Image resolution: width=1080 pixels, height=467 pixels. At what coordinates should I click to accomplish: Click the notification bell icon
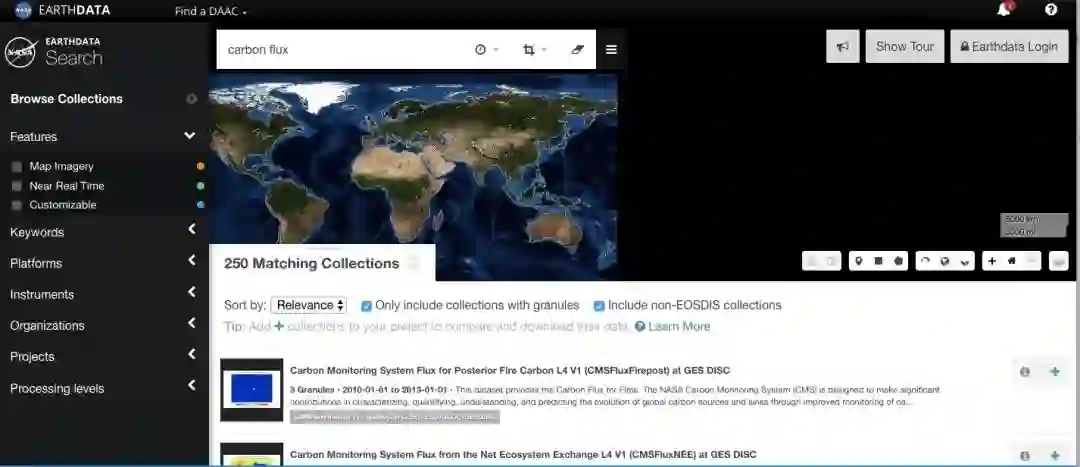tap(1004, 10)
